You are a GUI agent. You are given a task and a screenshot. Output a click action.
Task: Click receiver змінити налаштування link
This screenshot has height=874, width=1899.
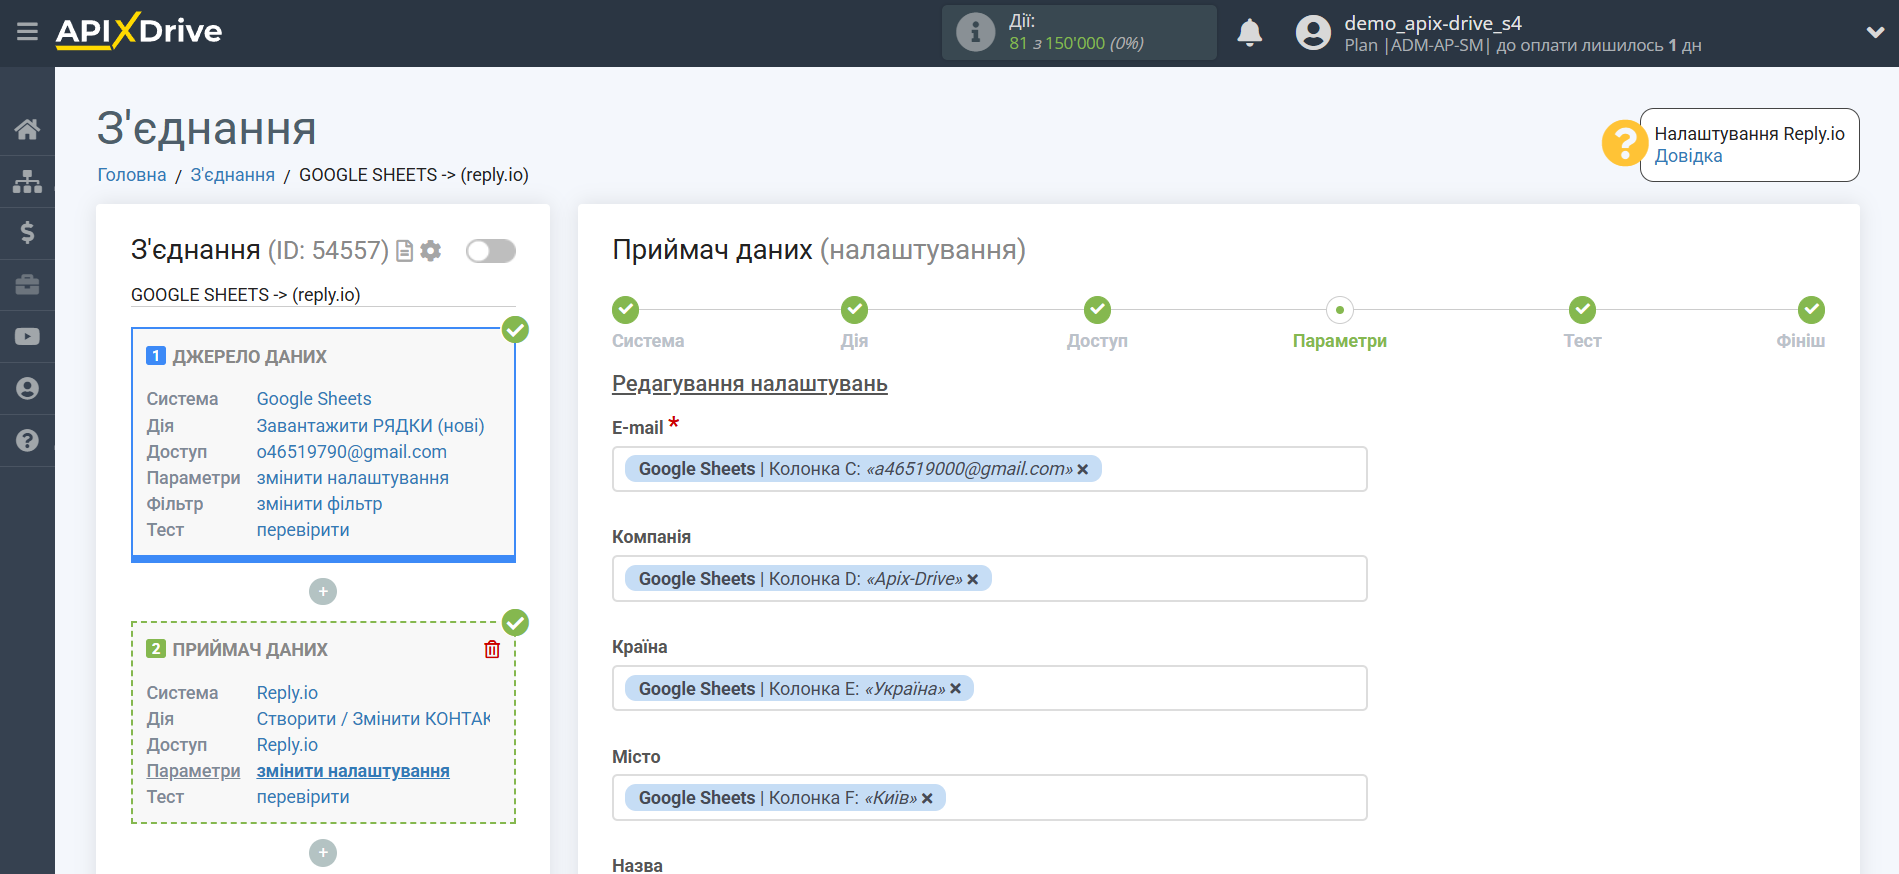point(353,771)
